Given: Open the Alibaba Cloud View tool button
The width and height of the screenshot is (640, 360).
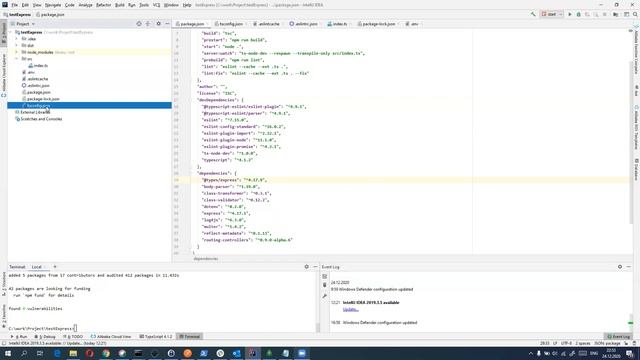Looking at the screenshot, I should tap(111, 336).
